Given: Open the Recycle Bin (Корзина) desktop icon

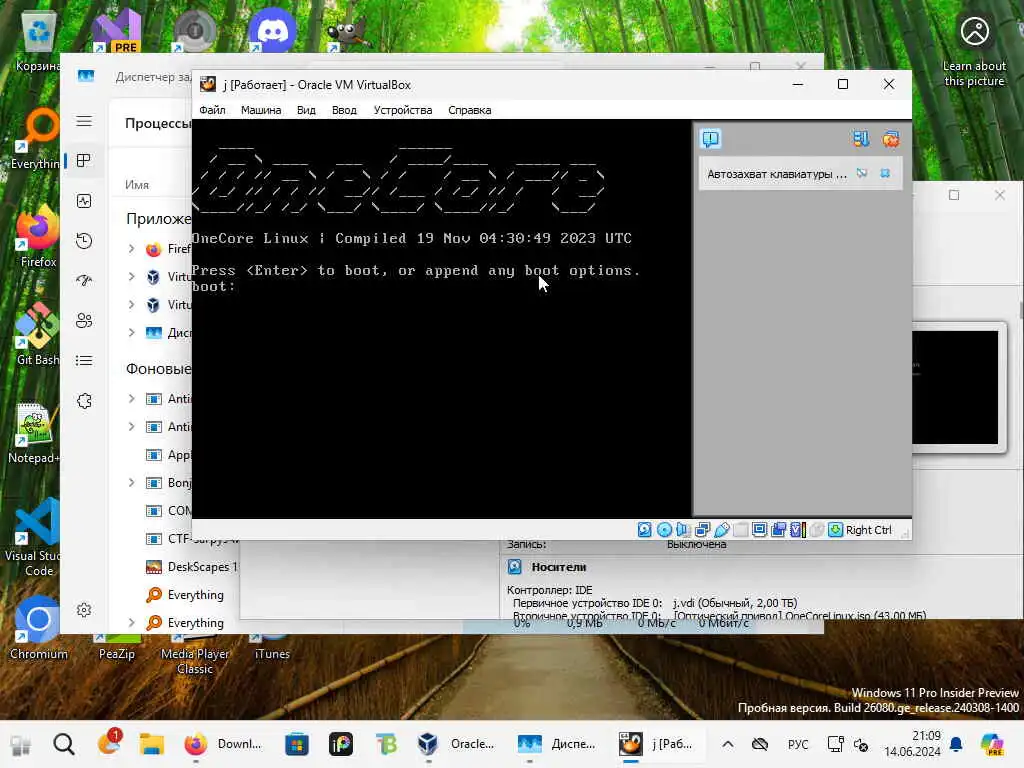Looking at the screenshot, I should coord(38,42).
